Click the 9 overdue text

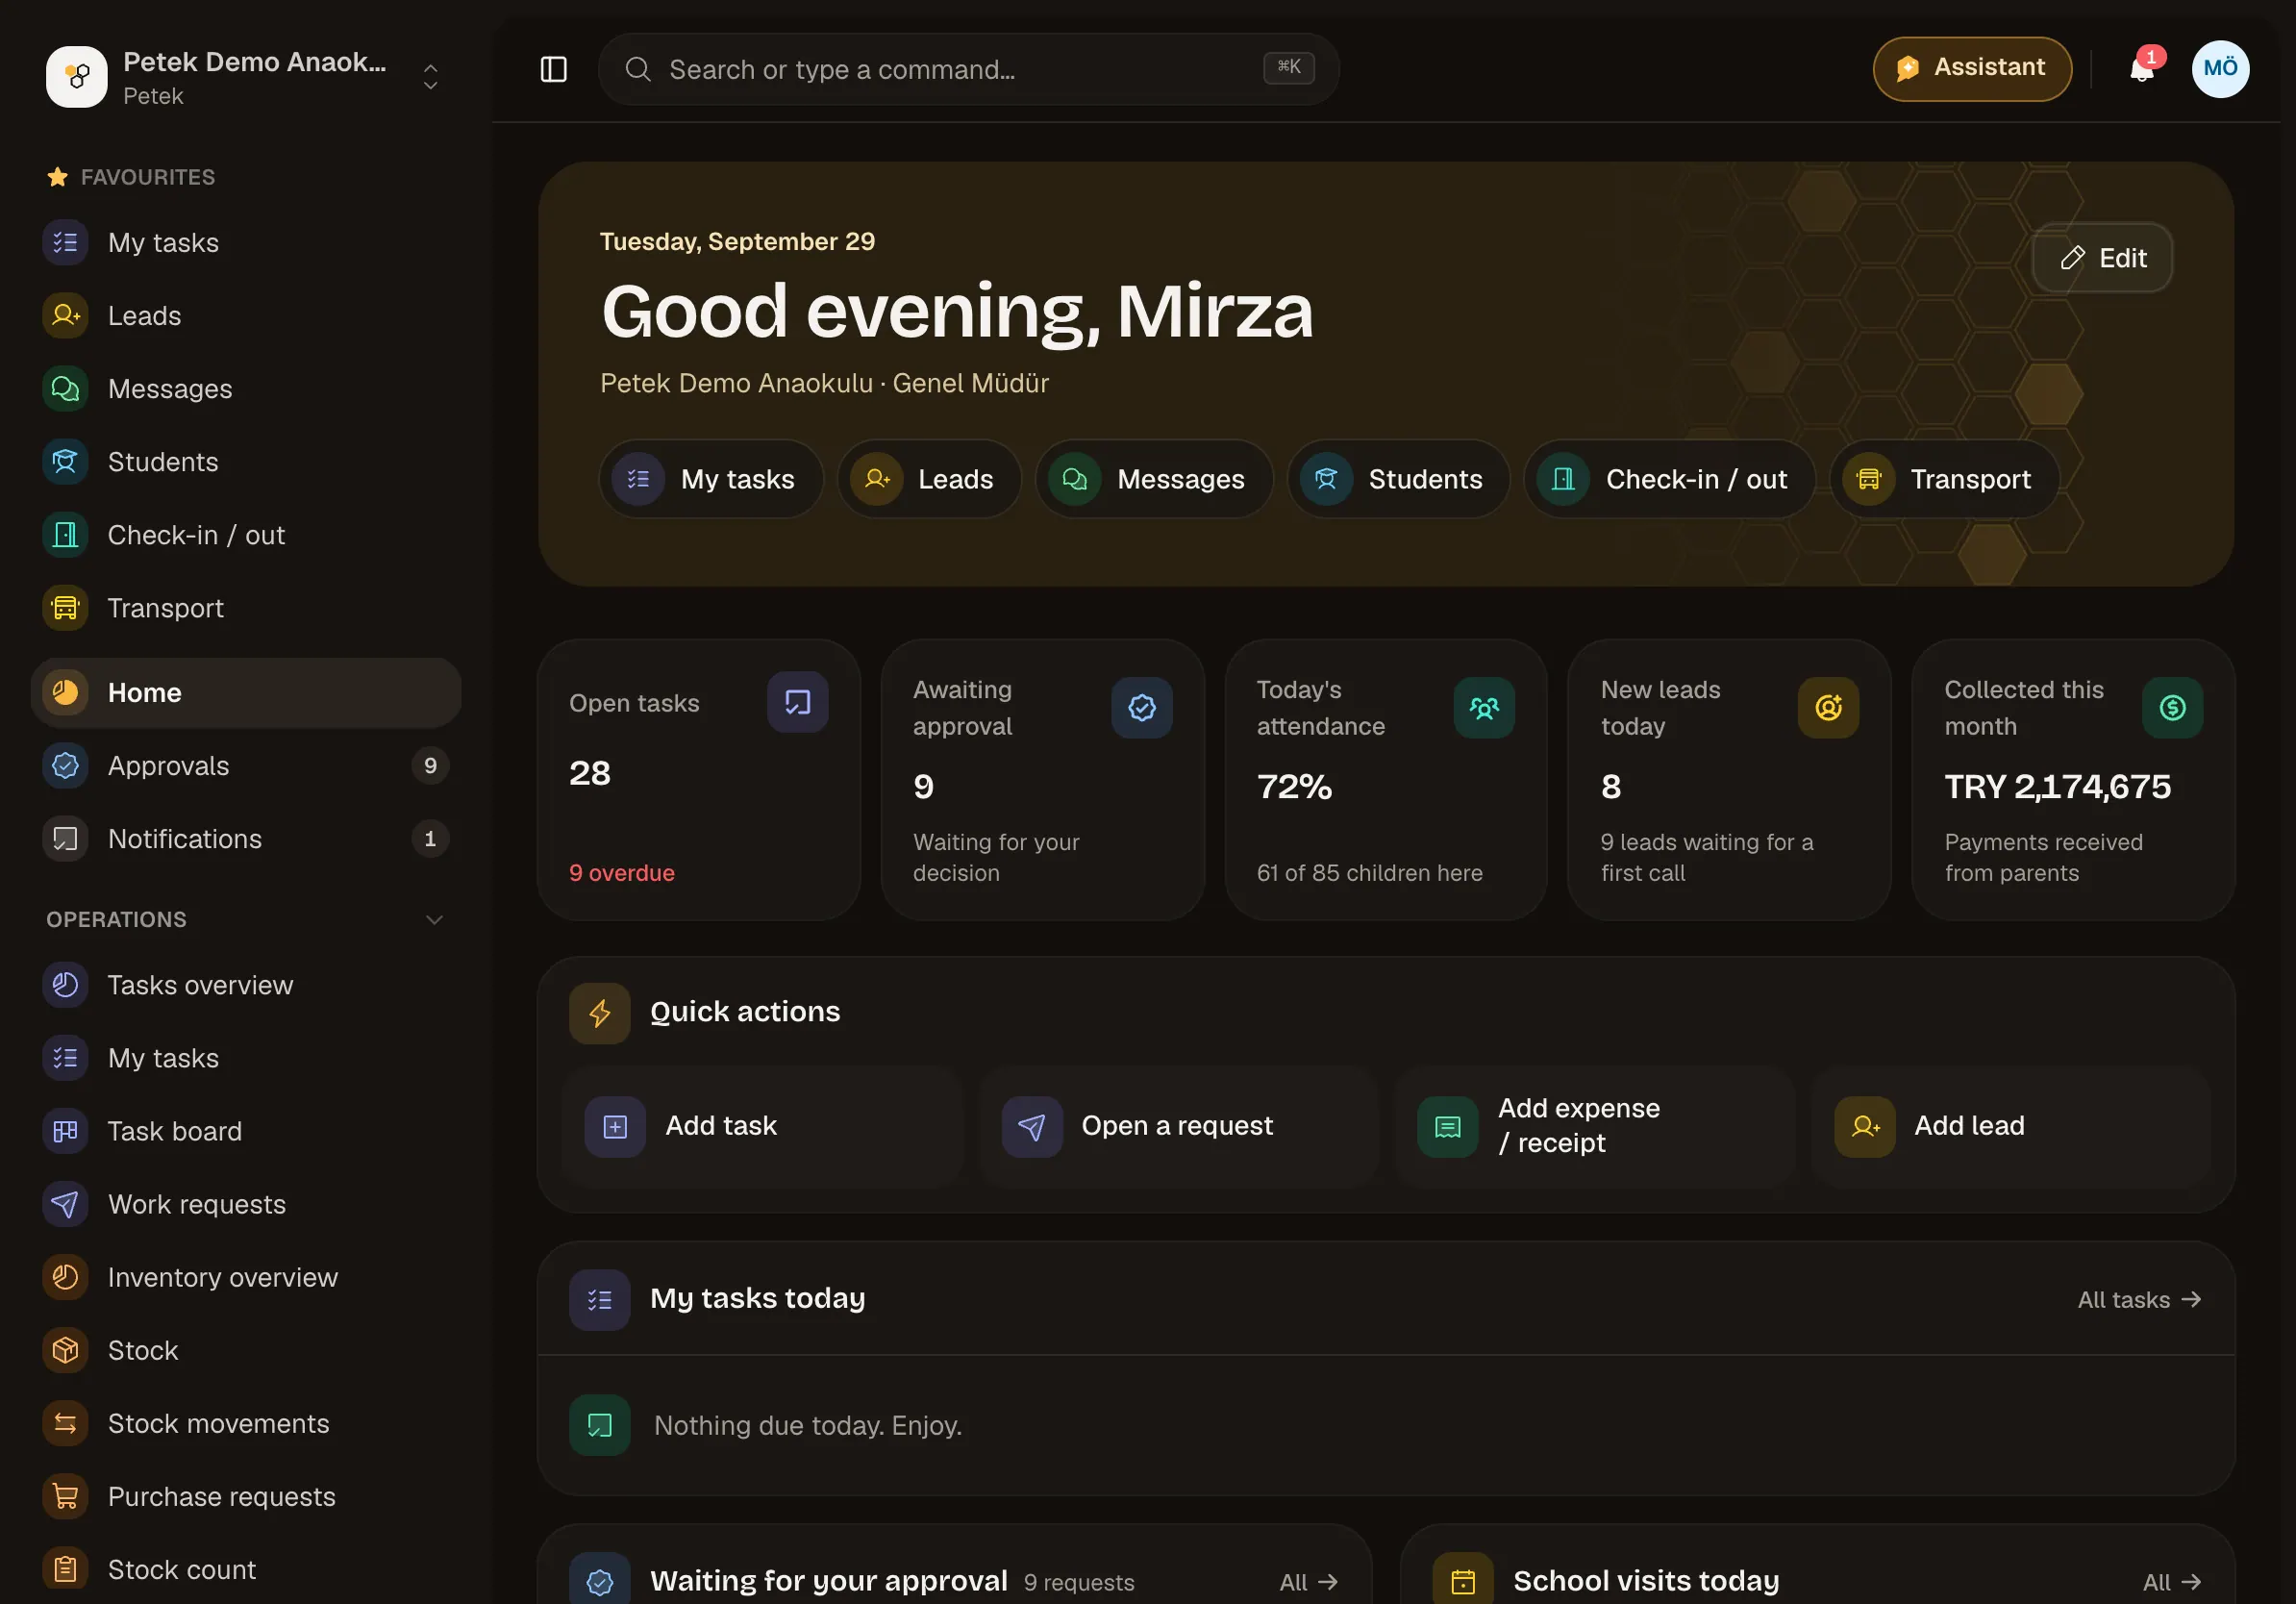(622, 873)
